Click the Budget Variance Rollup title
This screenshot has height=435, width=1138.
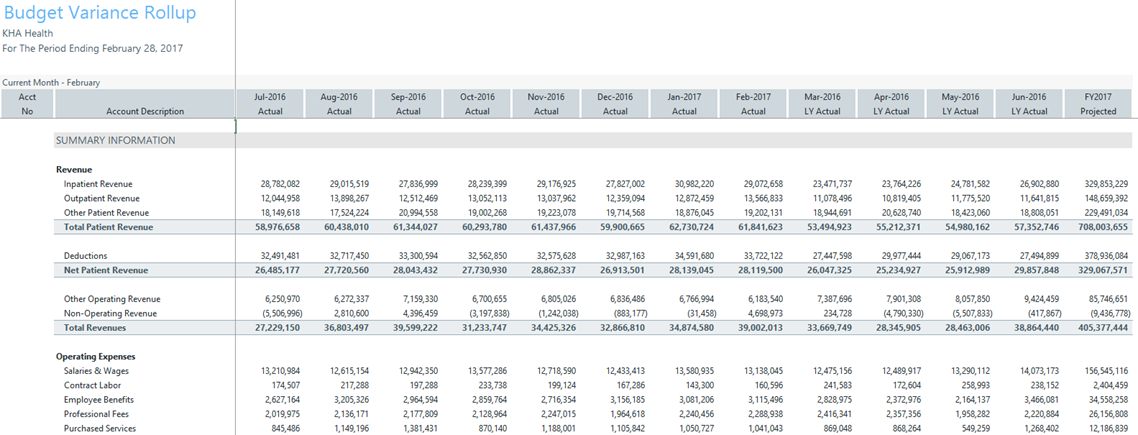100,14
